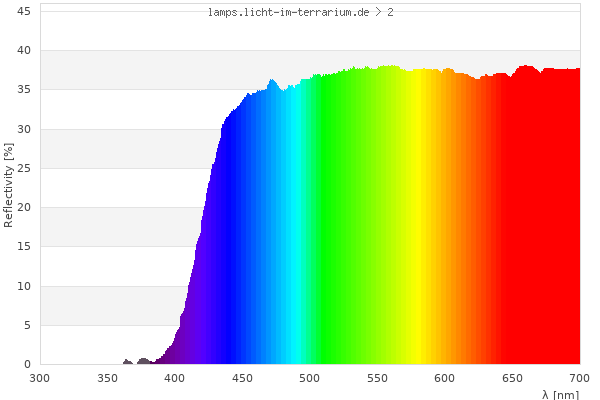Click the 10 value on the reflectivity axis

click(x=24, y=287)
